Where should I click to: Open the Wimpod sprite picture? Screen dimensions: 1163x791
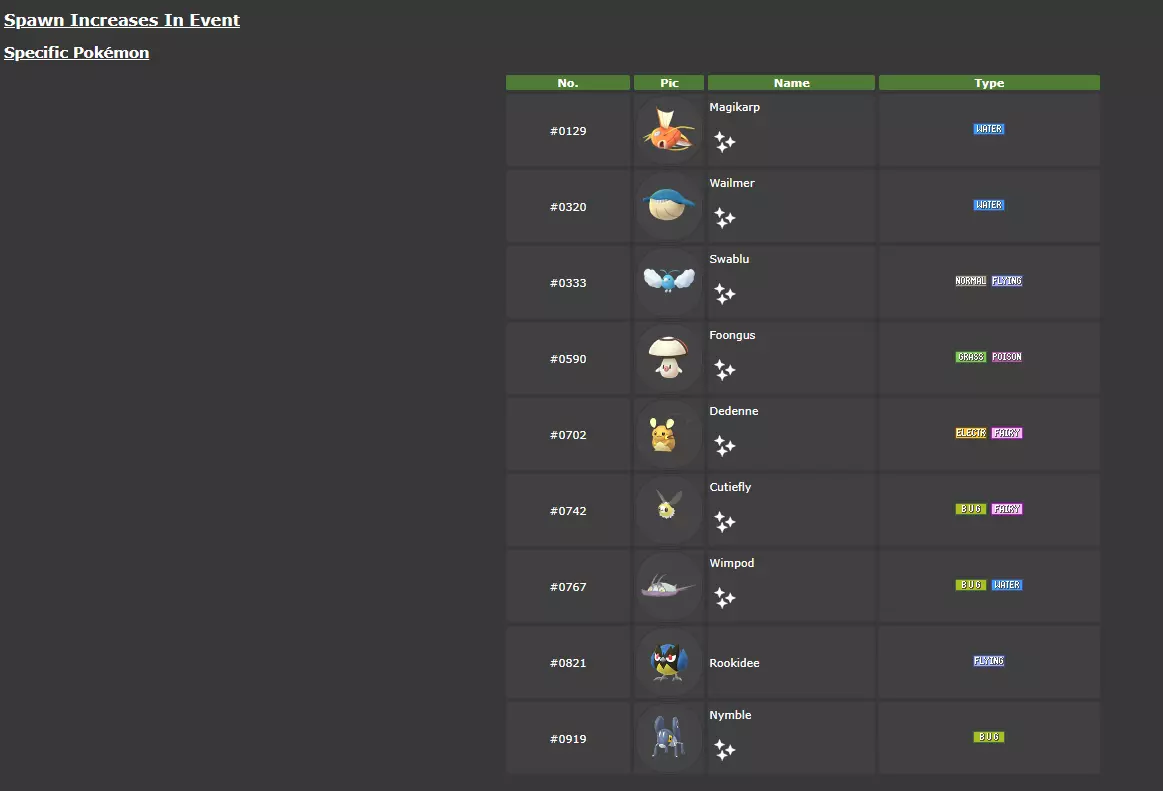click(669, 587)
